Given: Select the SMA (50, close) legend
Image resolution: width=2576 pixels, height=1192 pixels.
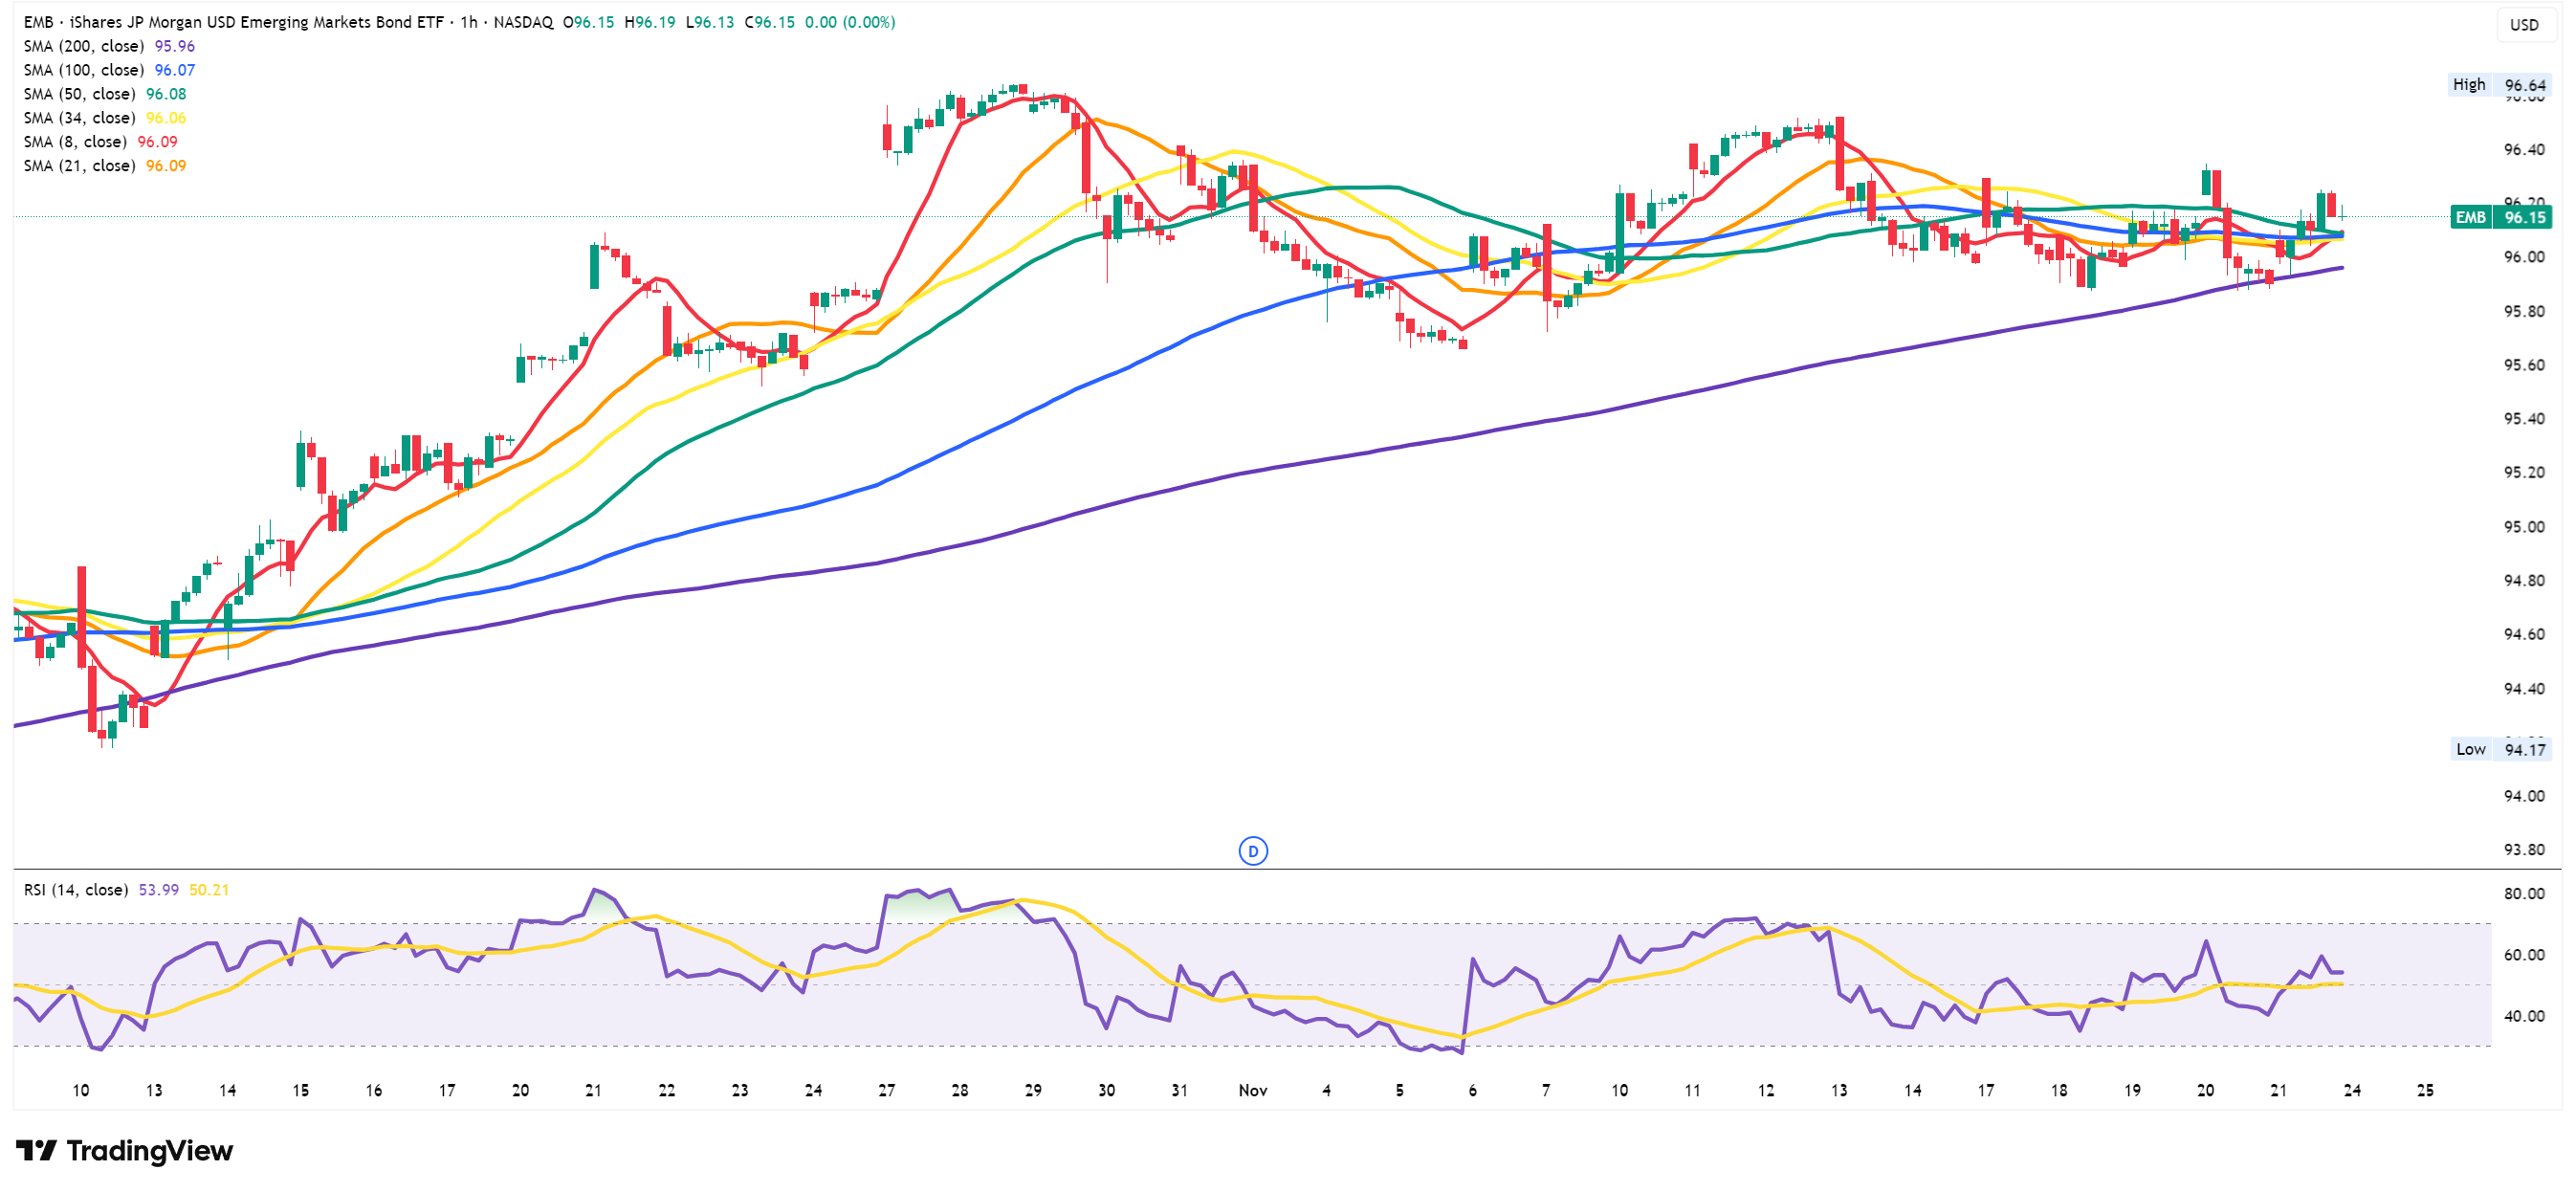Looking at the screenshot, I should 79,94.
